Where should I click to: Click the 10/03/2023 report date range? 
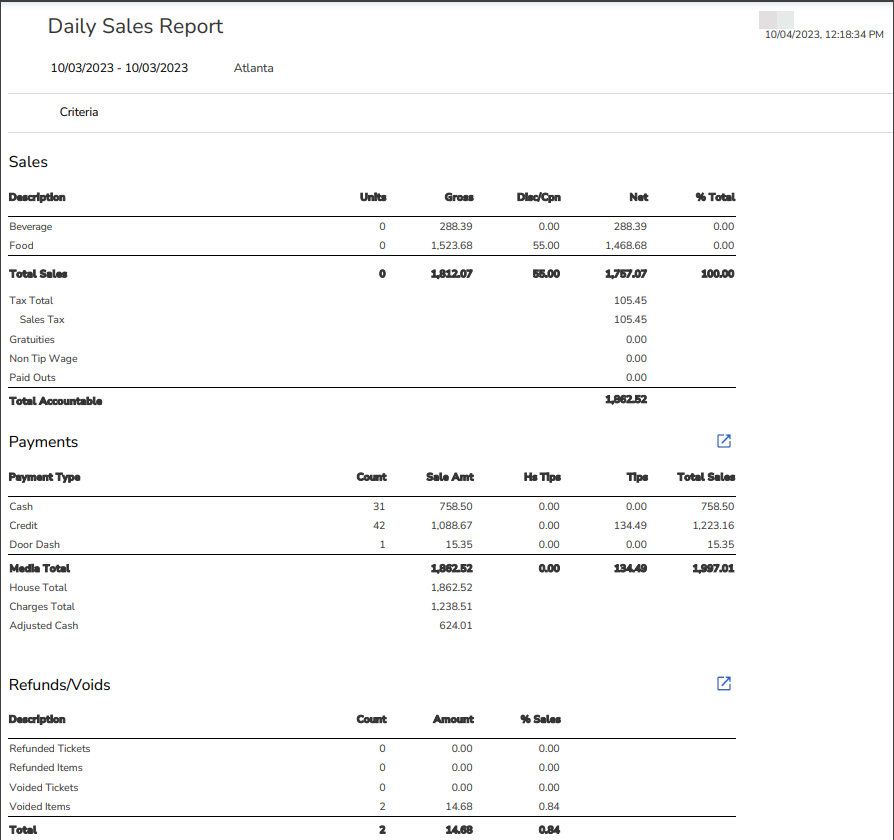(119, 68)
